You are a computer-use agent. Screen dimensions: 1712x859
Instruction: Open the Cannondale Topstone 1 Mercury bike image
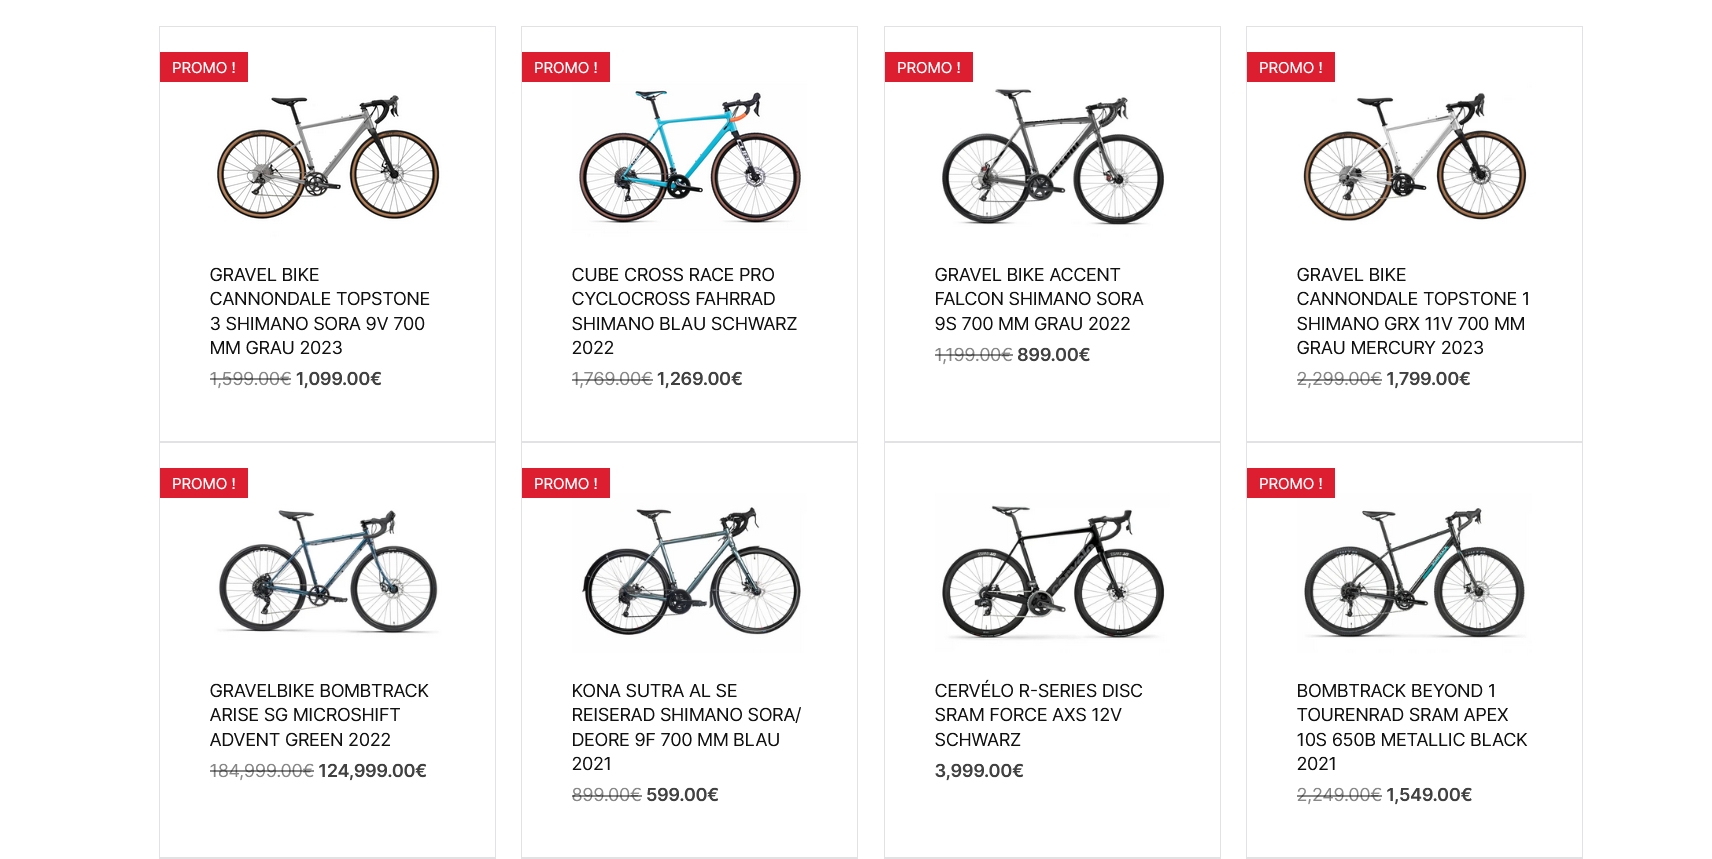pyautogui.click(x=1414, y=157)
